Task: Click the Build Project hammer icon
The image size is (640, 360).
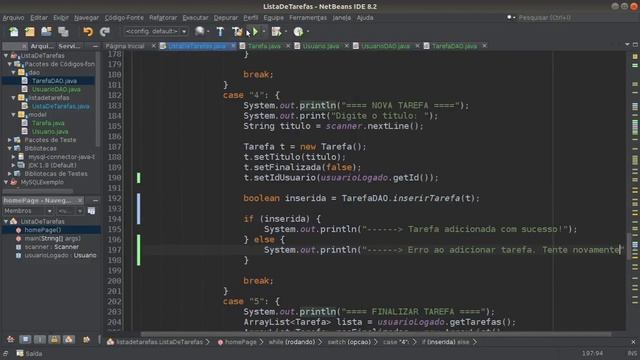Action: (220, 31)
